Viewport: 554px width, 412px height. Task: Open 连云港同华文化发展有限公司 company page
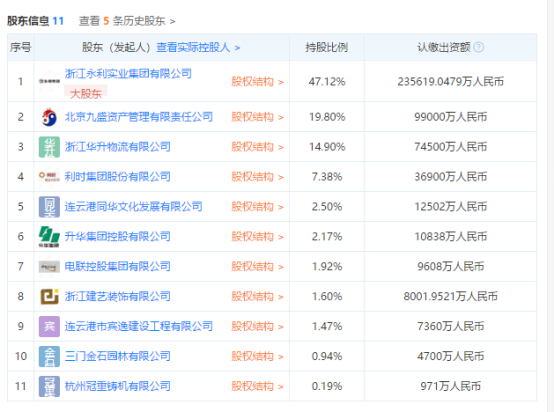[133, 206]
